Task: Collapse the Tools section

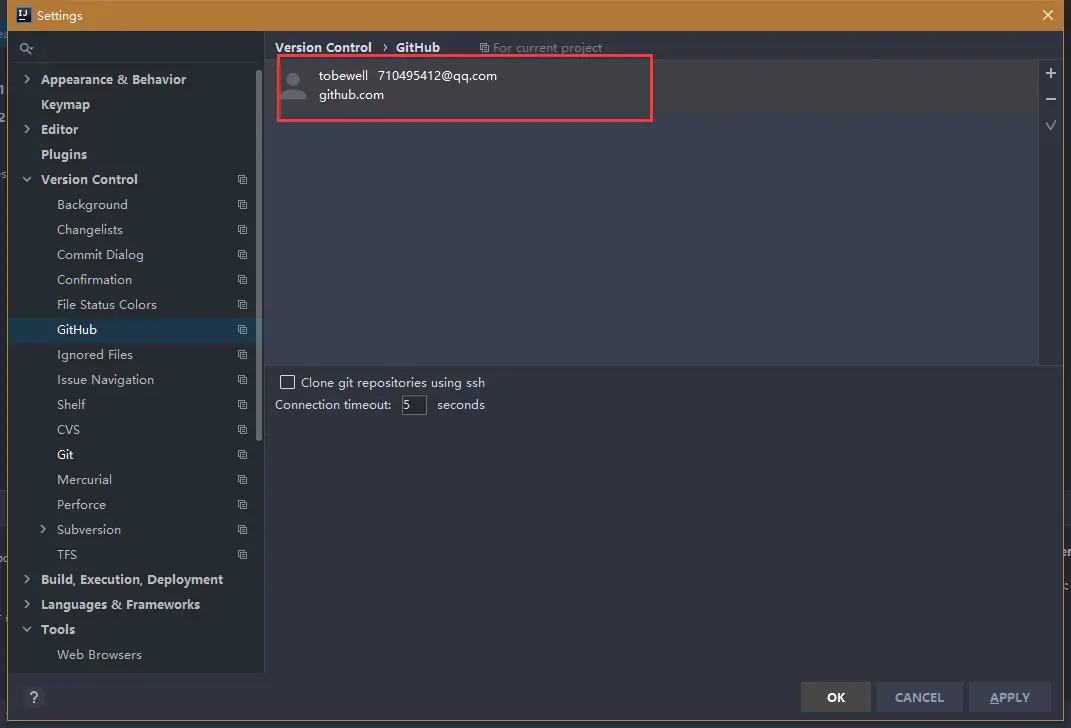Action: [27, 630]
